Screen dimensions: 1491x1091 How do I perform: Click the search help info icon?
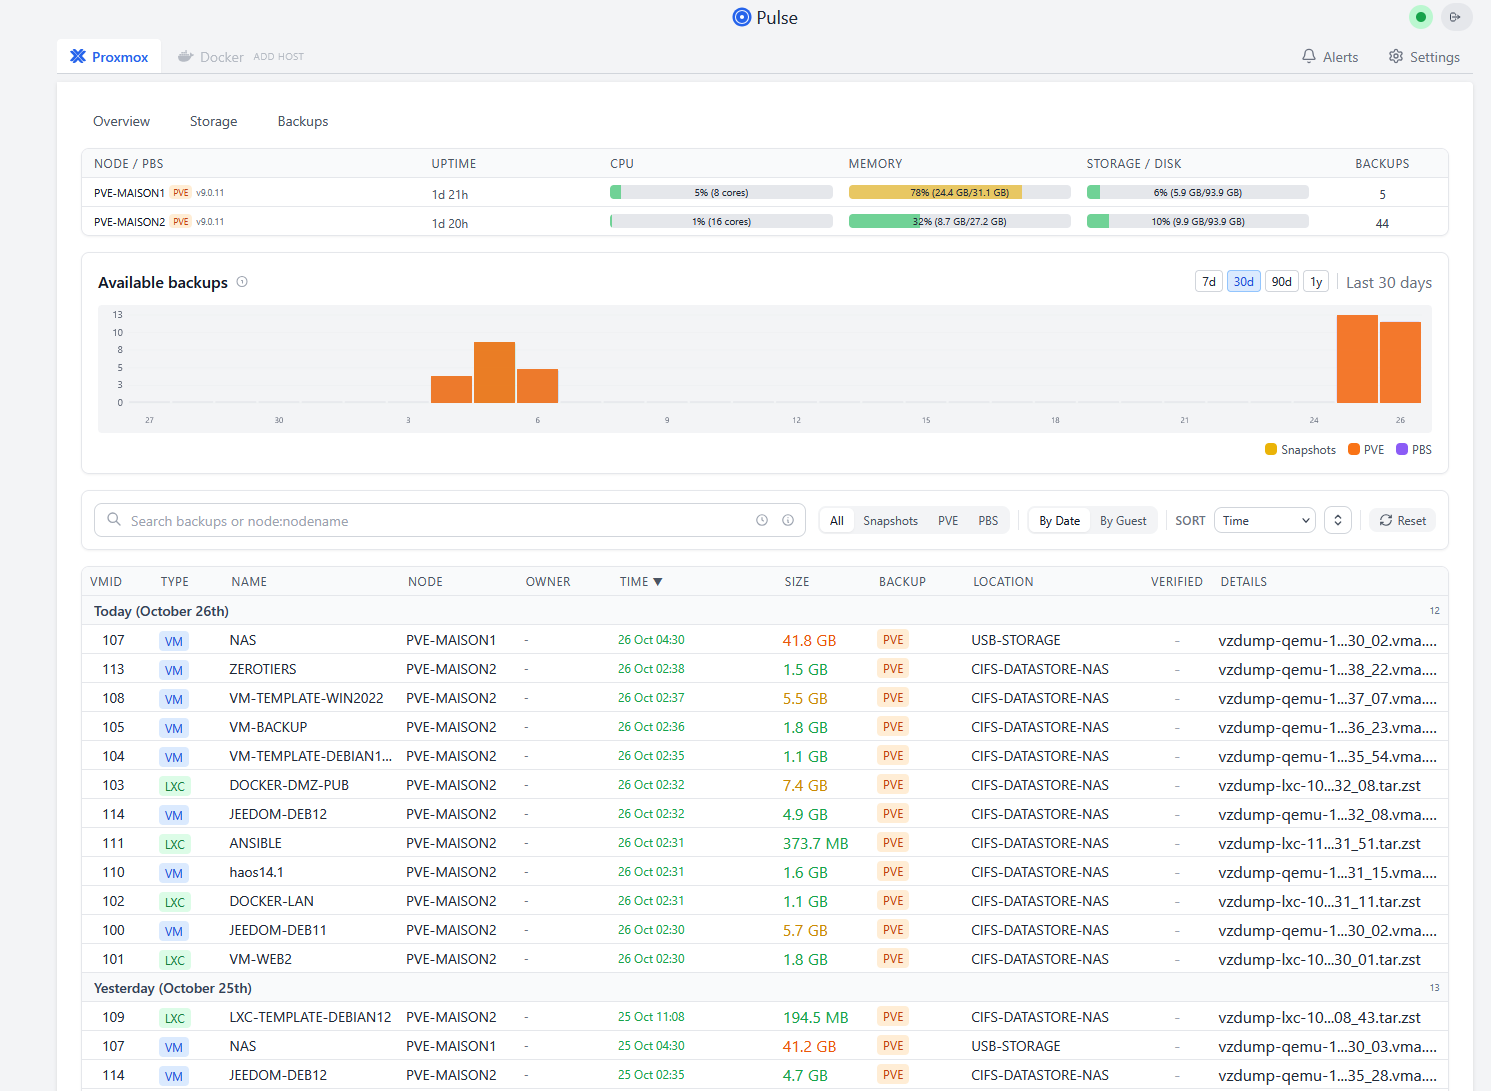[x=788, y=520]
